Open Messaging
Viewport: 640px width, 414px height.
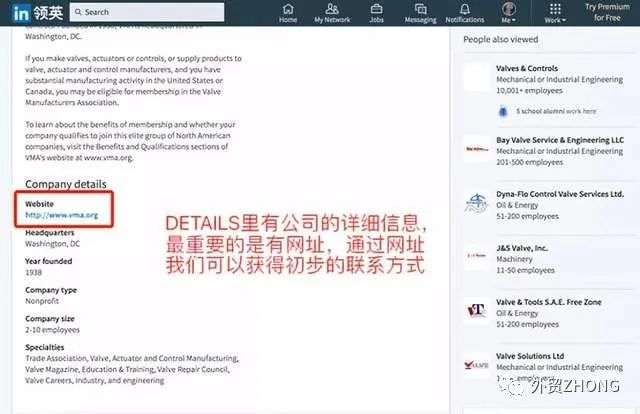pyautogui.click(x=420, y=13)
